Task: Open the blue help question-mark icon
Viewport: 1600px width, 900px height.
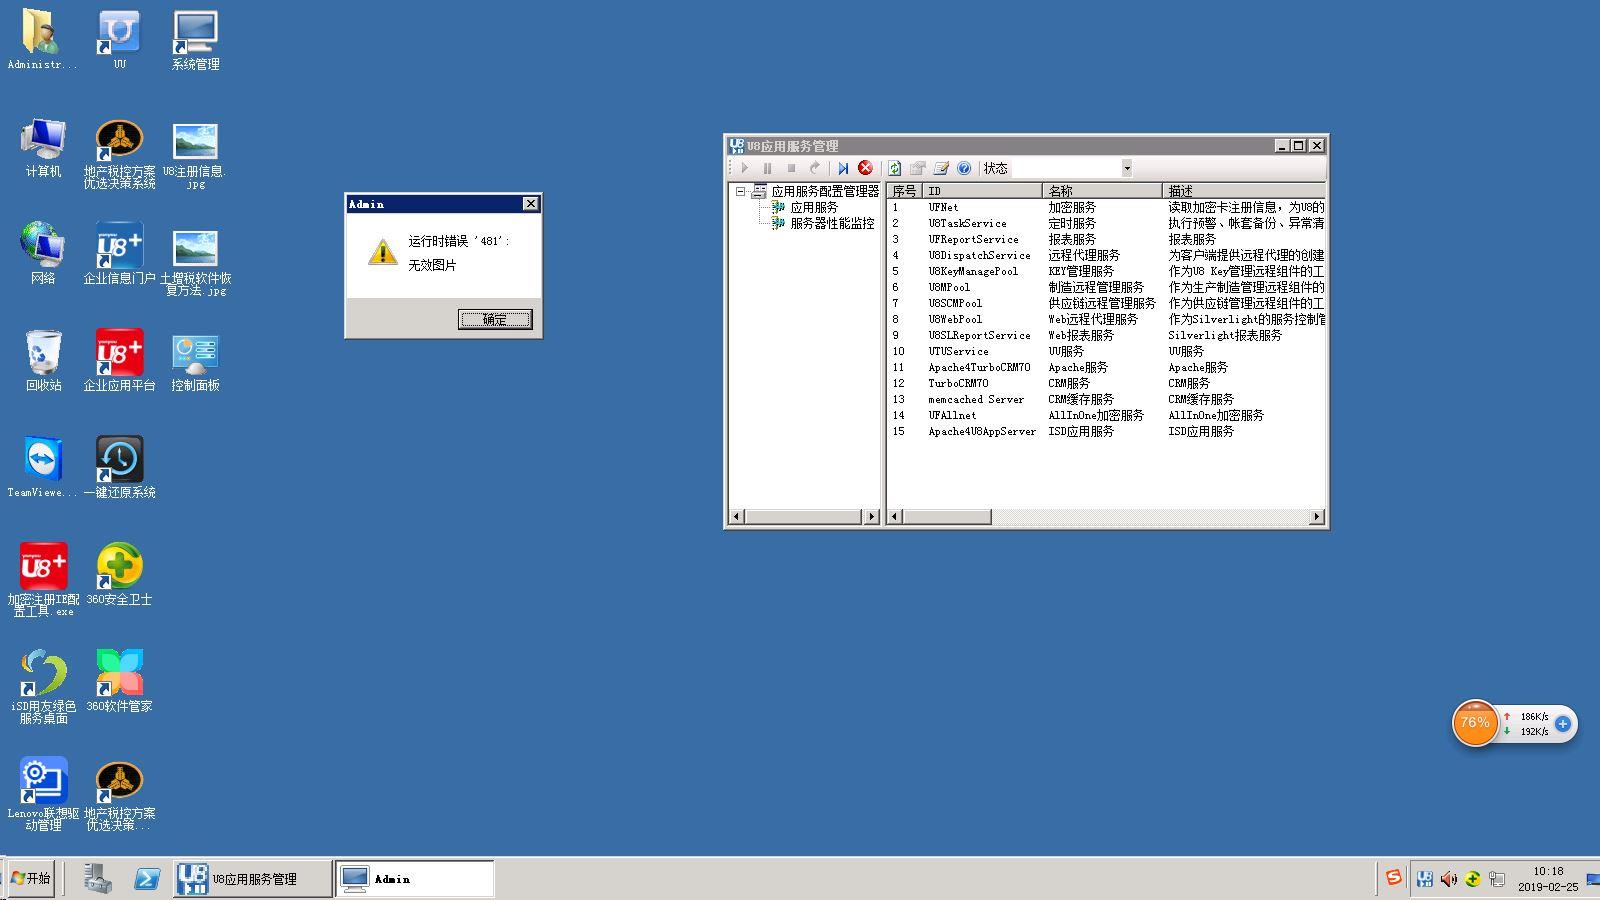Action: tap(964, 168)
